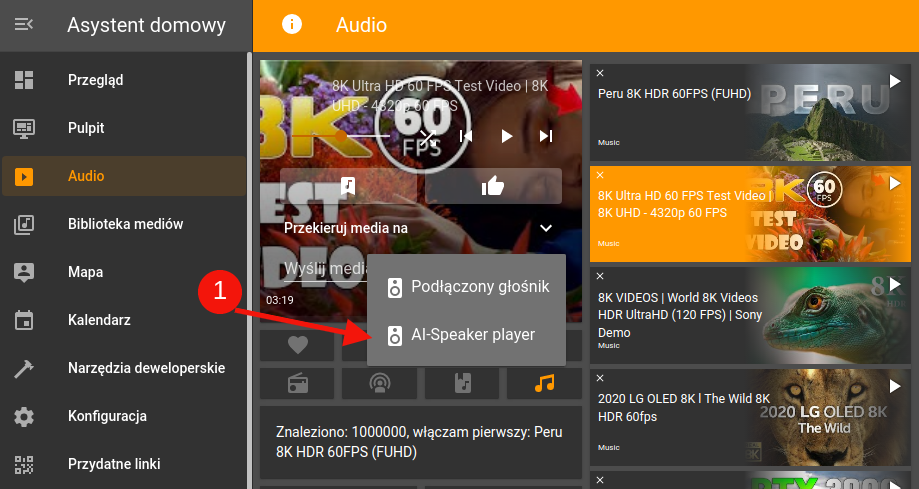The height and width of the screenshot is (489, 919).
Task: Open Kalendarz in the sidebar
Action: coord(124,320)
